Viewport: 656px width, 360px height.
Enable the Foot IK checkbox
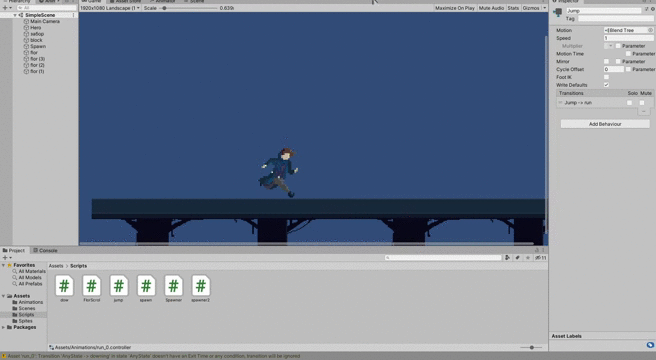pyautogui.click(x=606, y=77)
